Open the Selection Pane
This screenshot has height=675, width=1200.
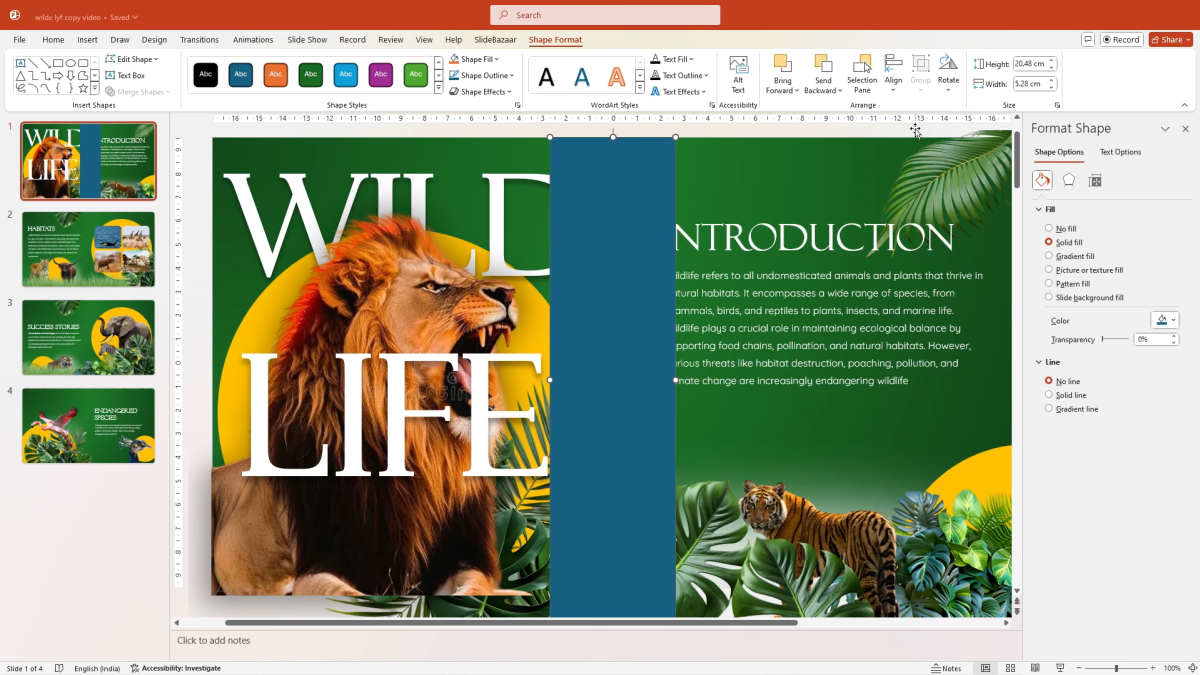861,75
